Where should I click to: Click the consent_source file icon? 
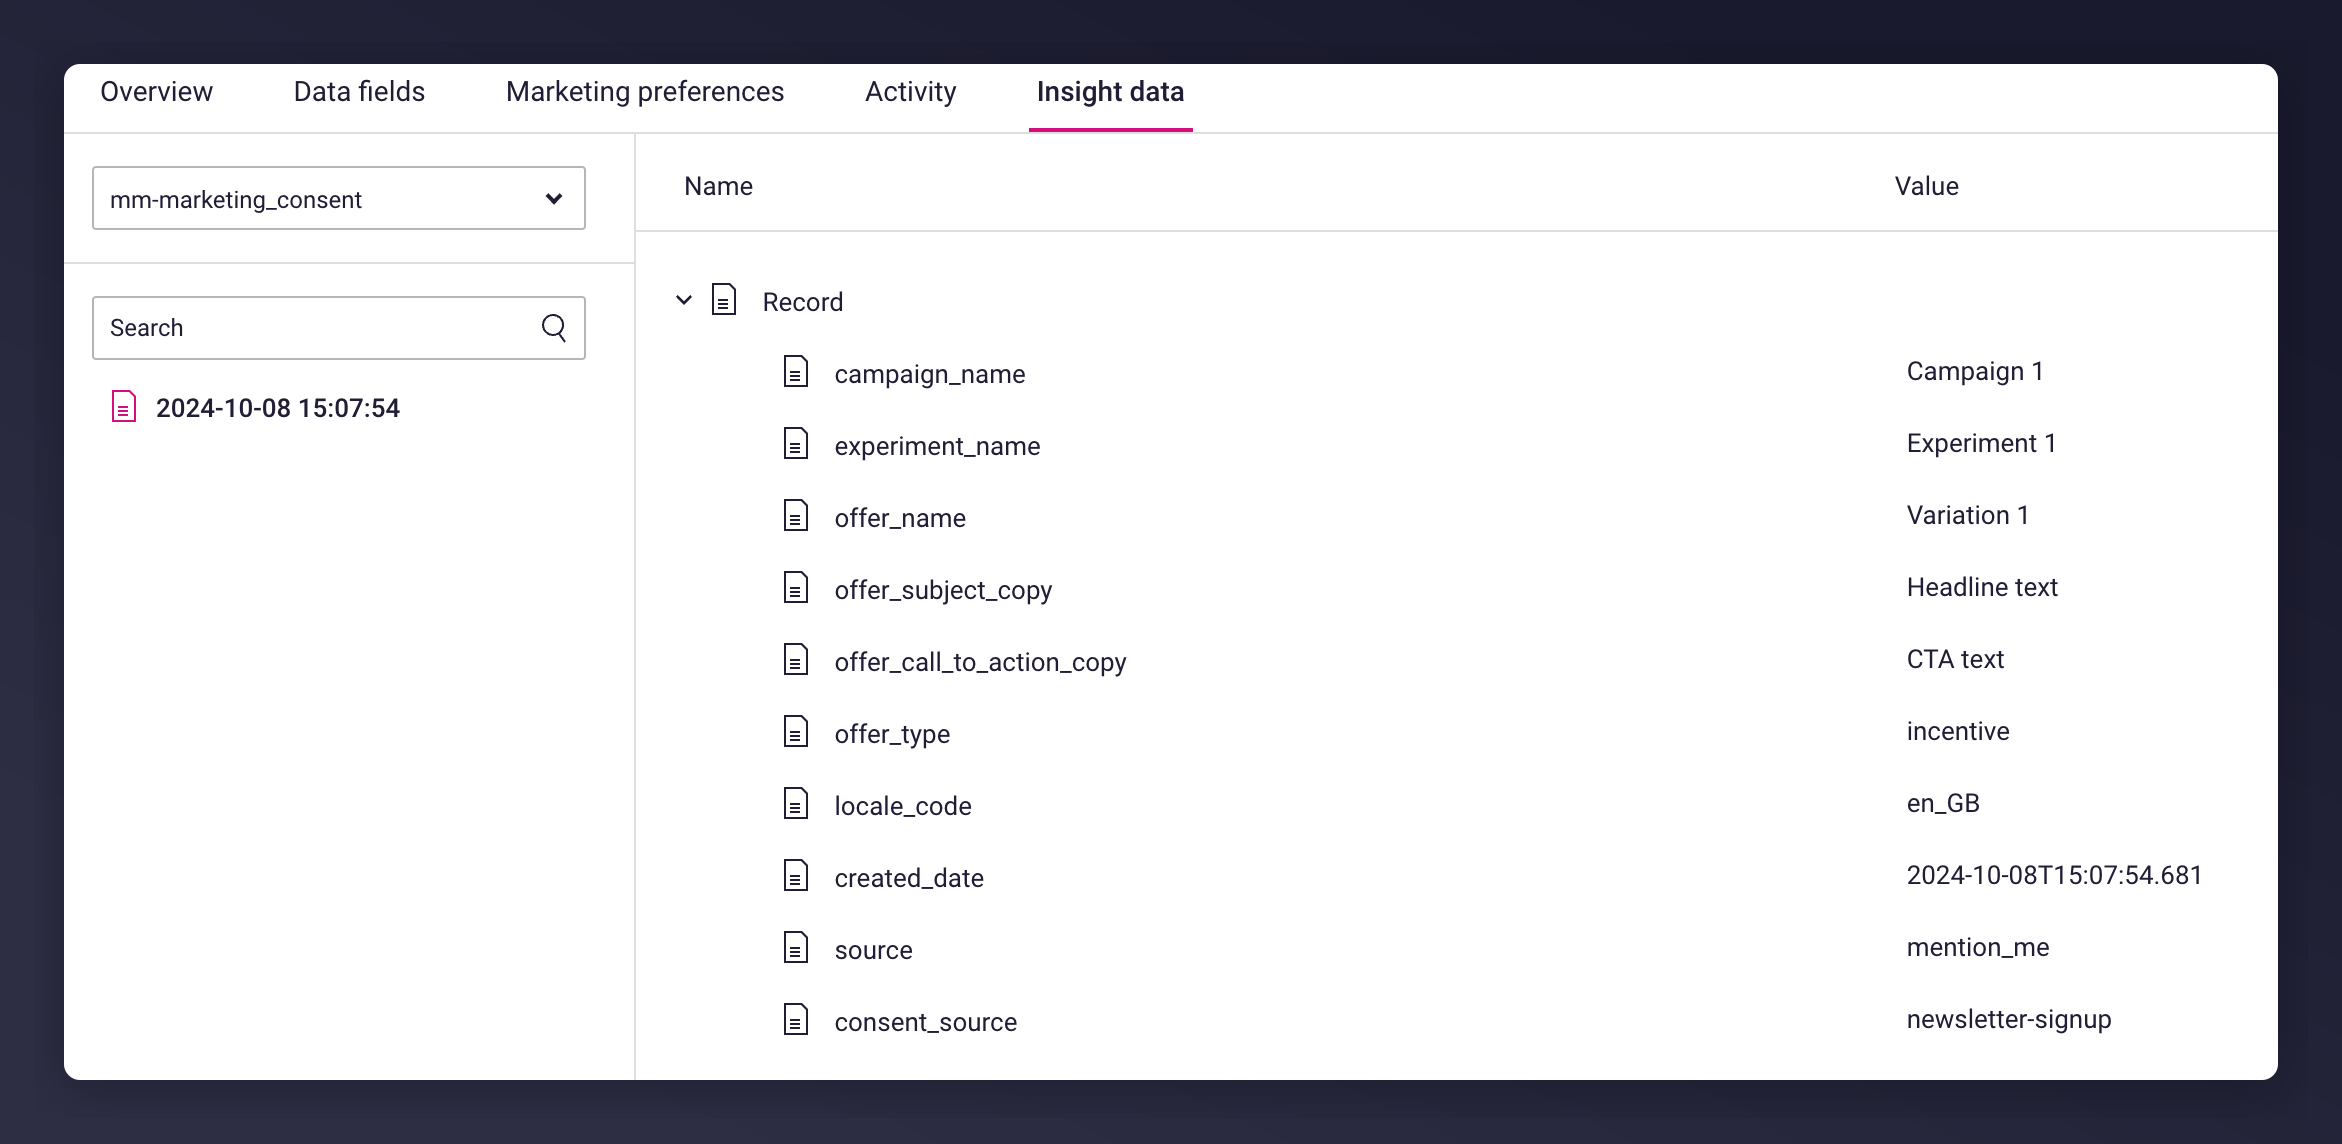[796, 1020]
